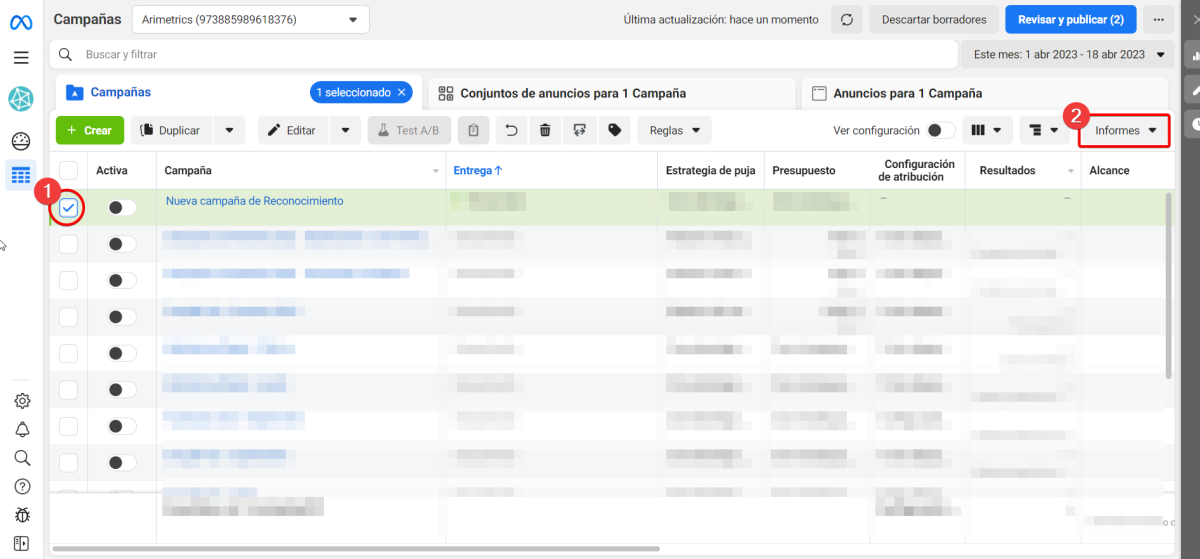Click Revisar y publicar button
The width and height of the screenshot is (1200, 559).
1070,19
